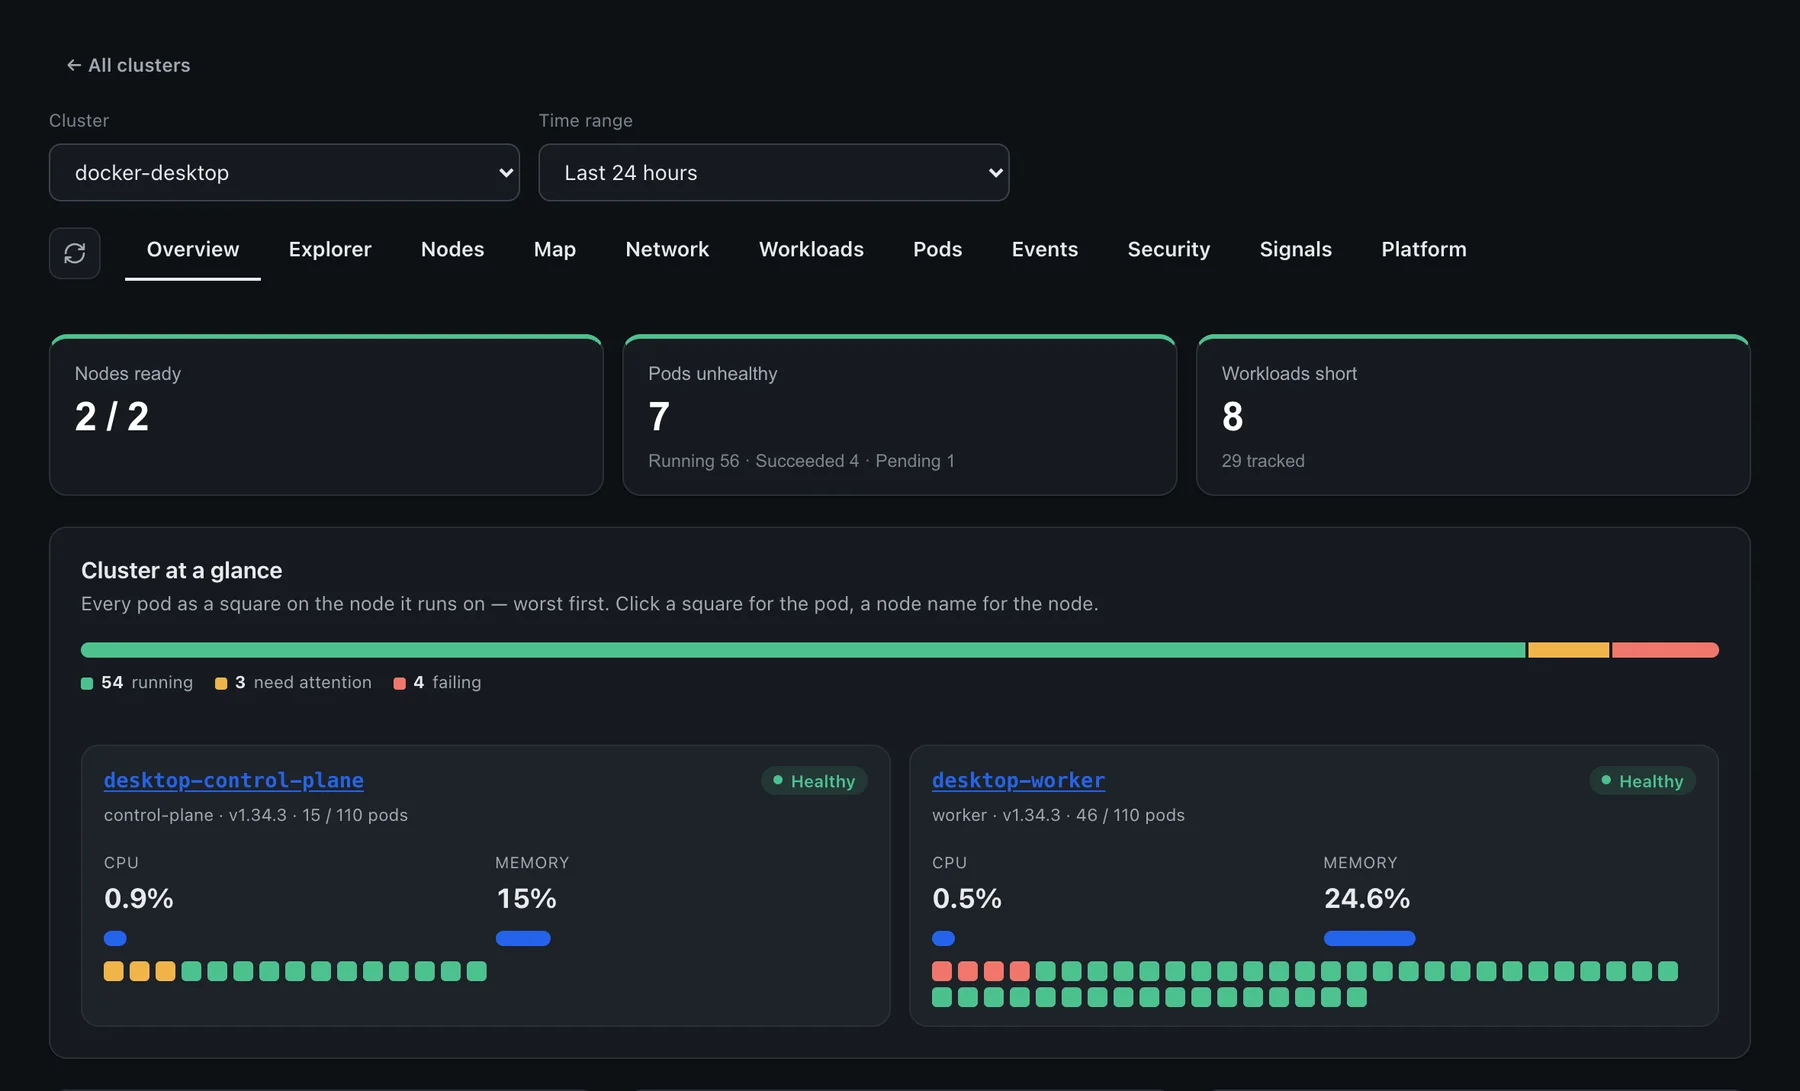Click the 24.6% memory value on desktop-worker
Viewport: 1800px width, 1091px height.
tap(1367, 899)
